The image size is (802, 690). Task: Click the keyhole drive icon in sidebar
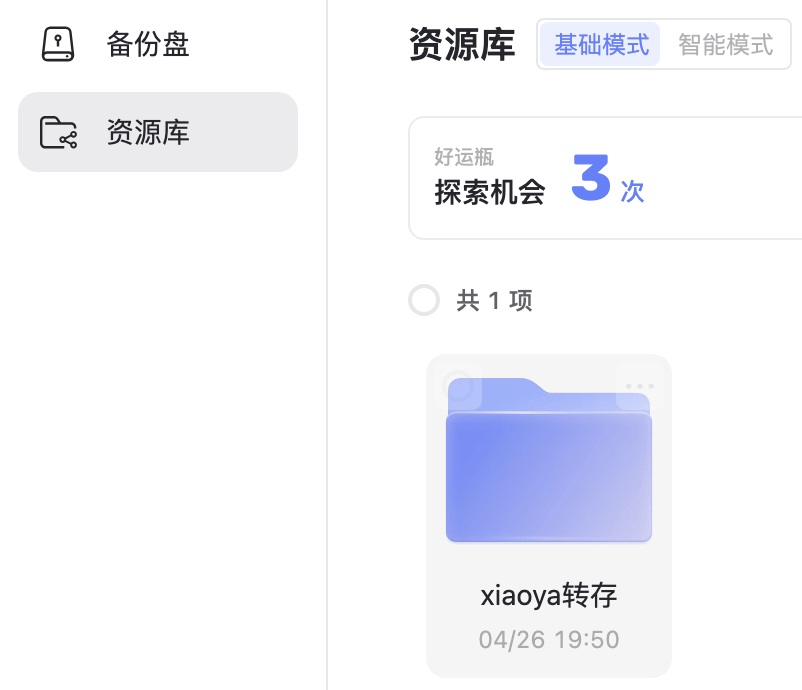pyautogui.click(x=58, y=44)
